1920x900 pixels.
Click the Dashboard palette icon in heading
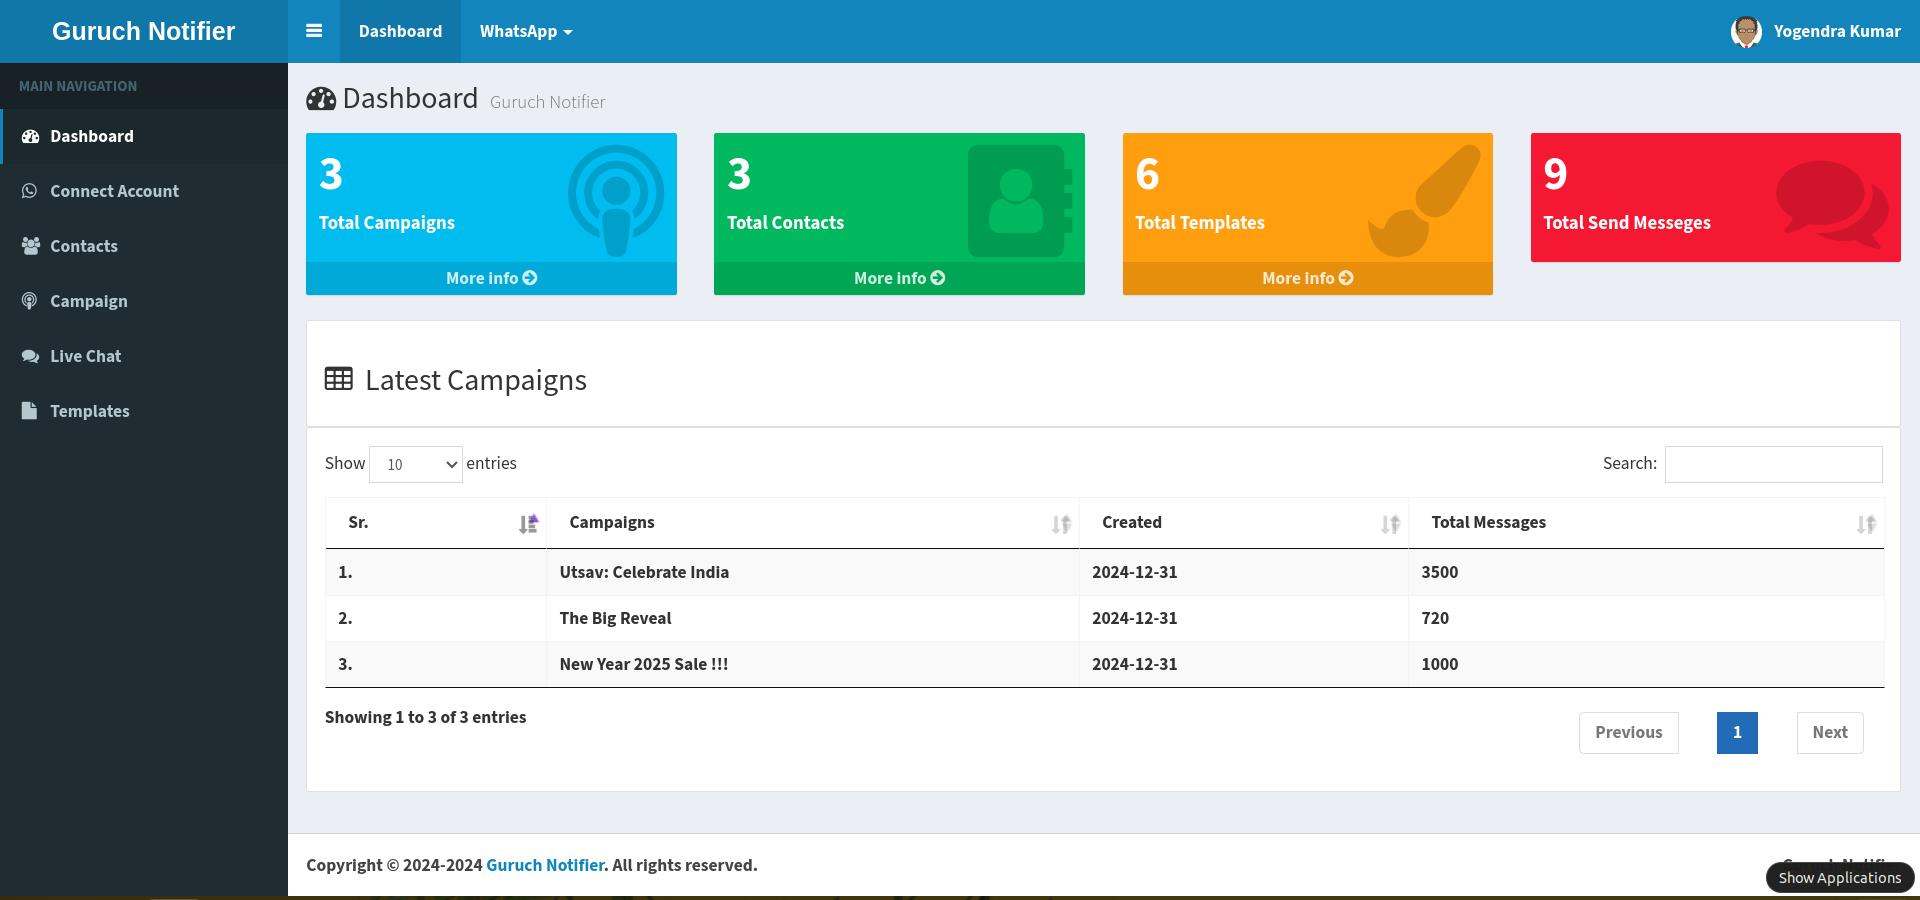click(x=321, y=99)
